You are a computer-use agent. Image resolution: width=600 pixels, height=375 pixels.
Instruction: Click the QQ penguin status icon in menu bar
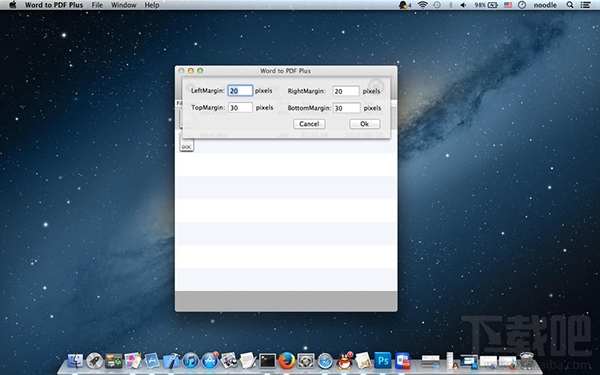click(404, 5)
